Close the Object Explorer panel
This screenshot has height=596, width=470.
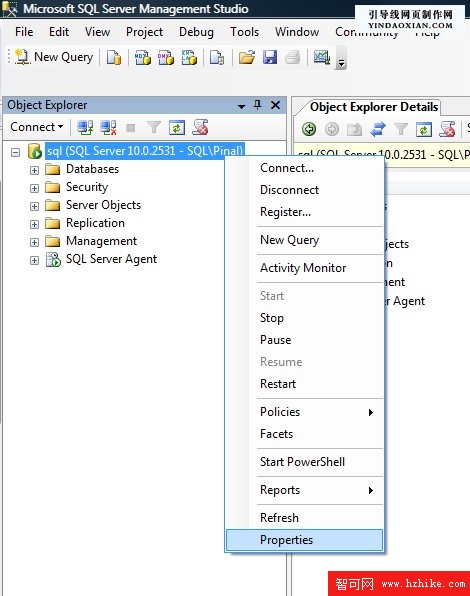275,105
